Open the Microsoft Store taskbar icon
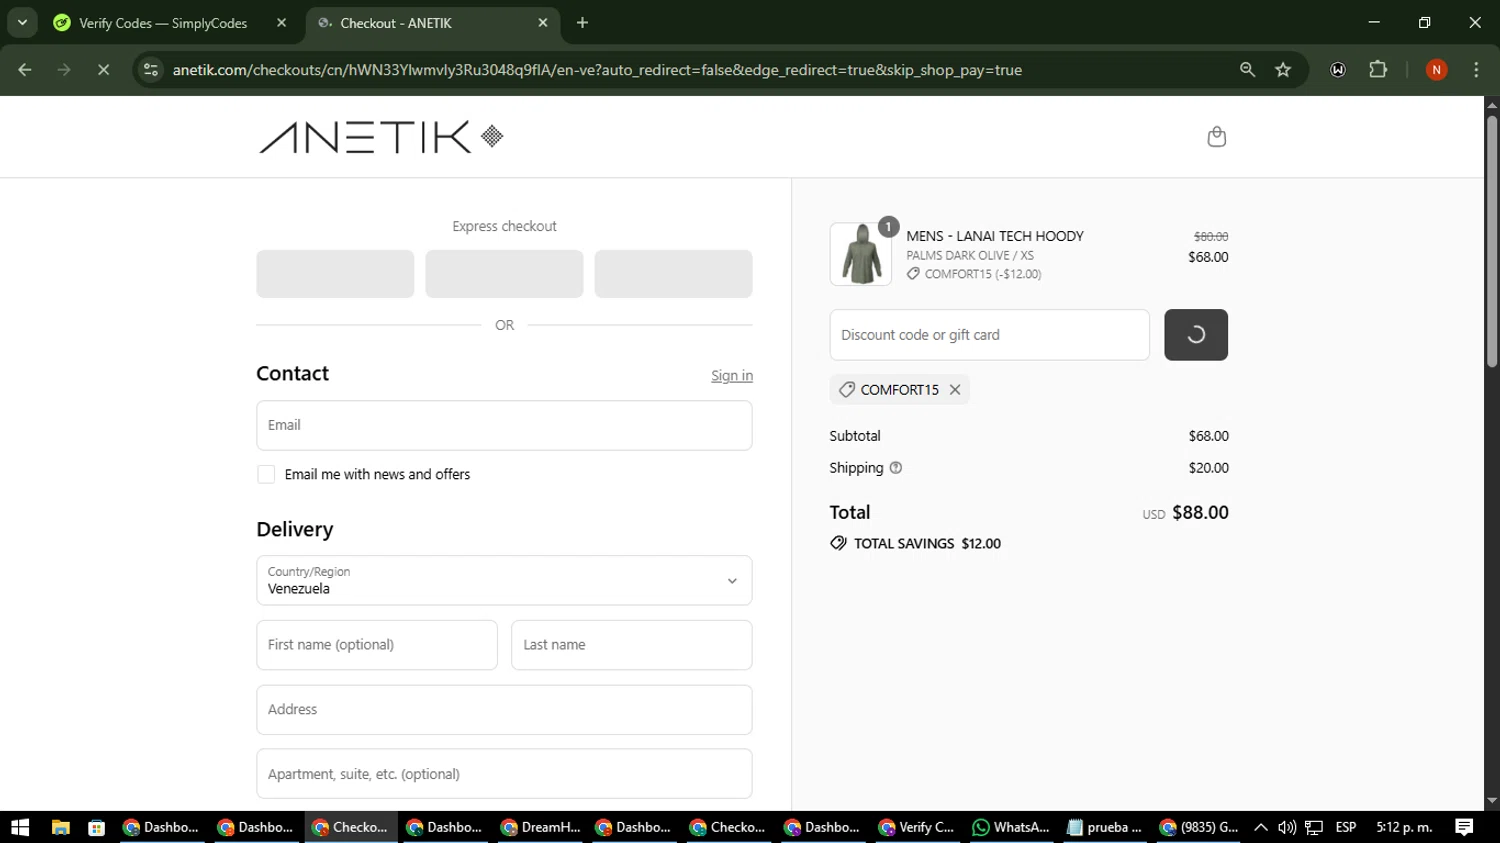The height and width of the screenshot is (843, 1500). click(96, 827)
